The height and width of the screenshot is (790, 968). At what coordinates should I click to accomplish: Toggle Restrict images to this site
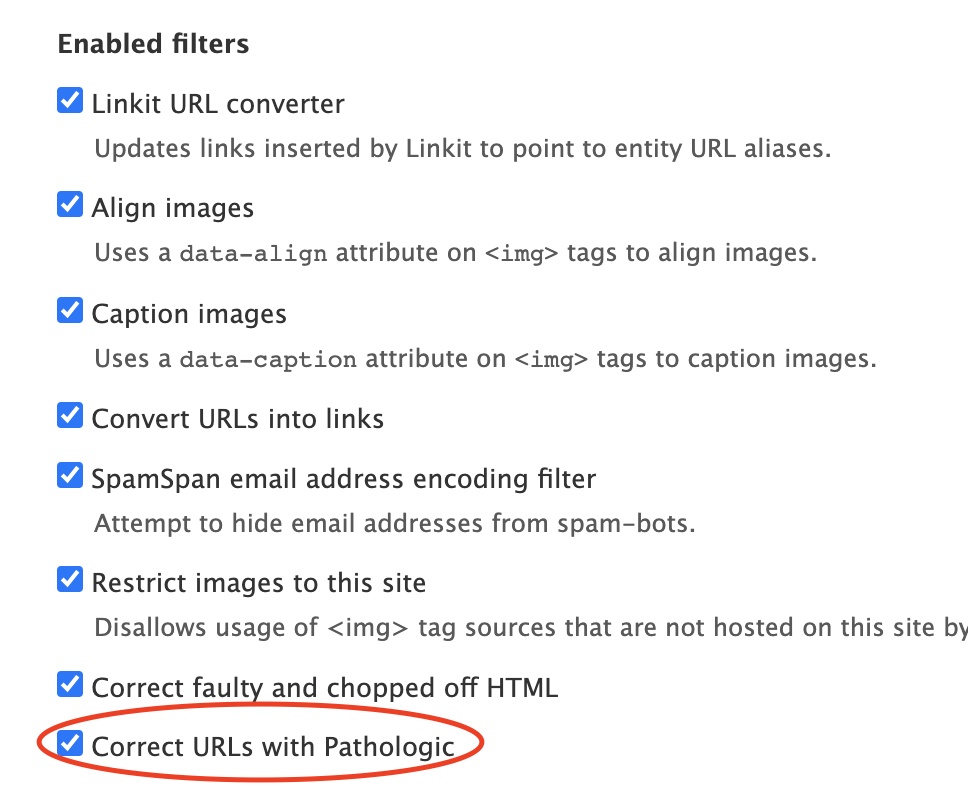coord(69,579)
